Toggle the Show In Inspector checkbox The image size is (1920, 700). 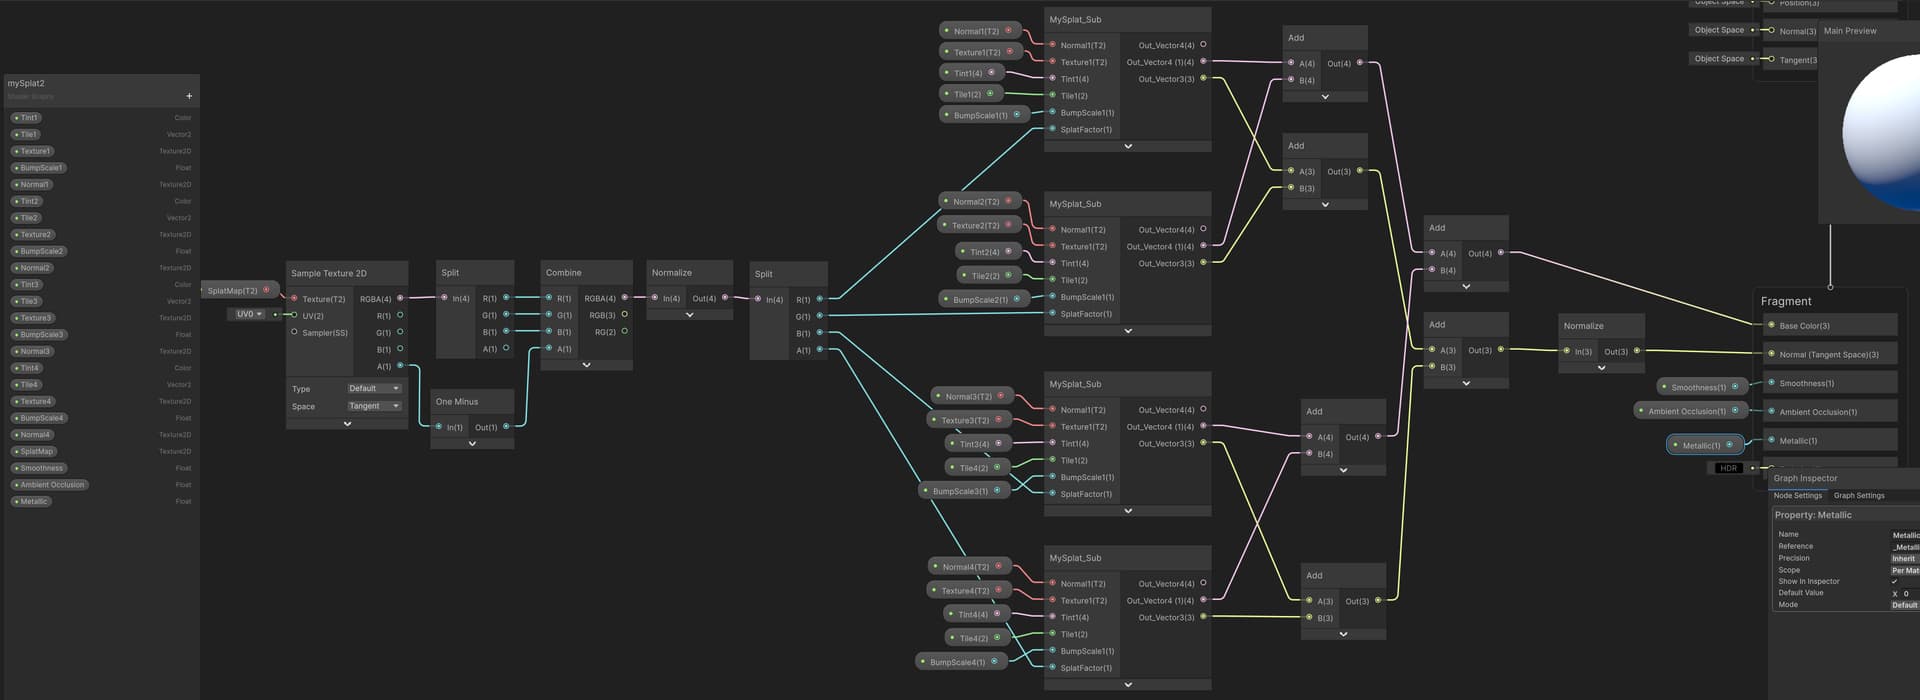pos(1894,581)
